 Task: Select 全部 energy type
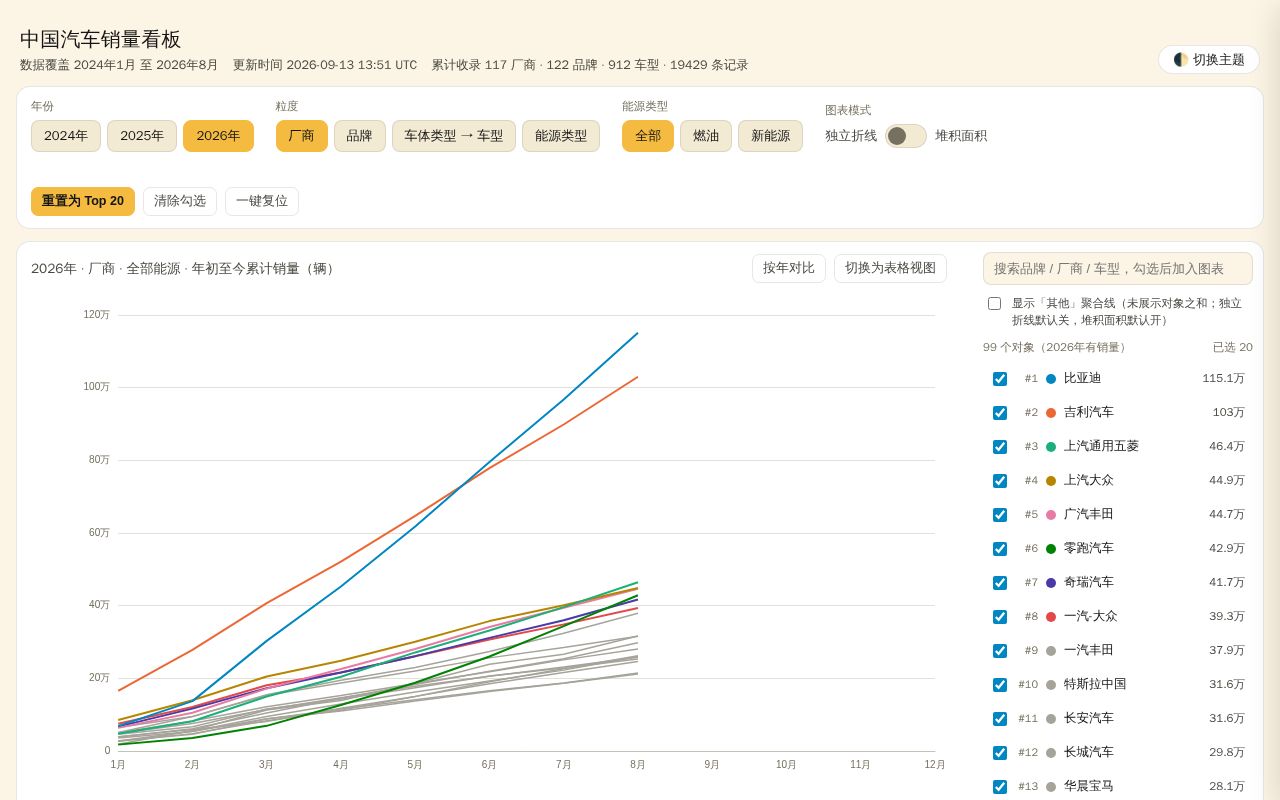[x=648, y=136]
